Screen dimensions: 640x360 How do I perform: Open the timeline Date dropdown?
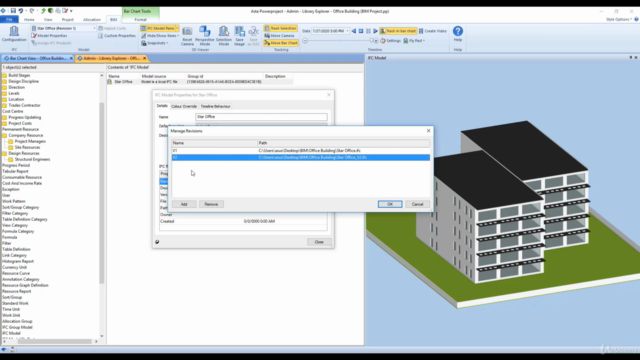click(x=347, y=31)
